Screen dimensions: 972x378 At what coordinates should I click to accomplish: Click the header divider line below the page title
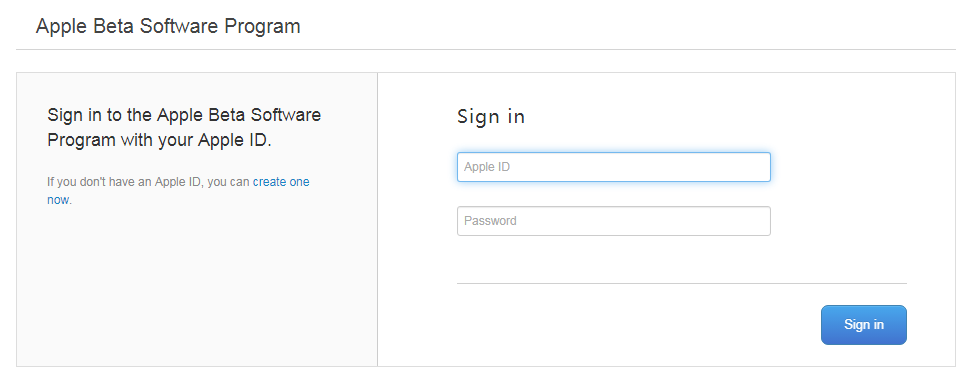click(x=486, y=50)
